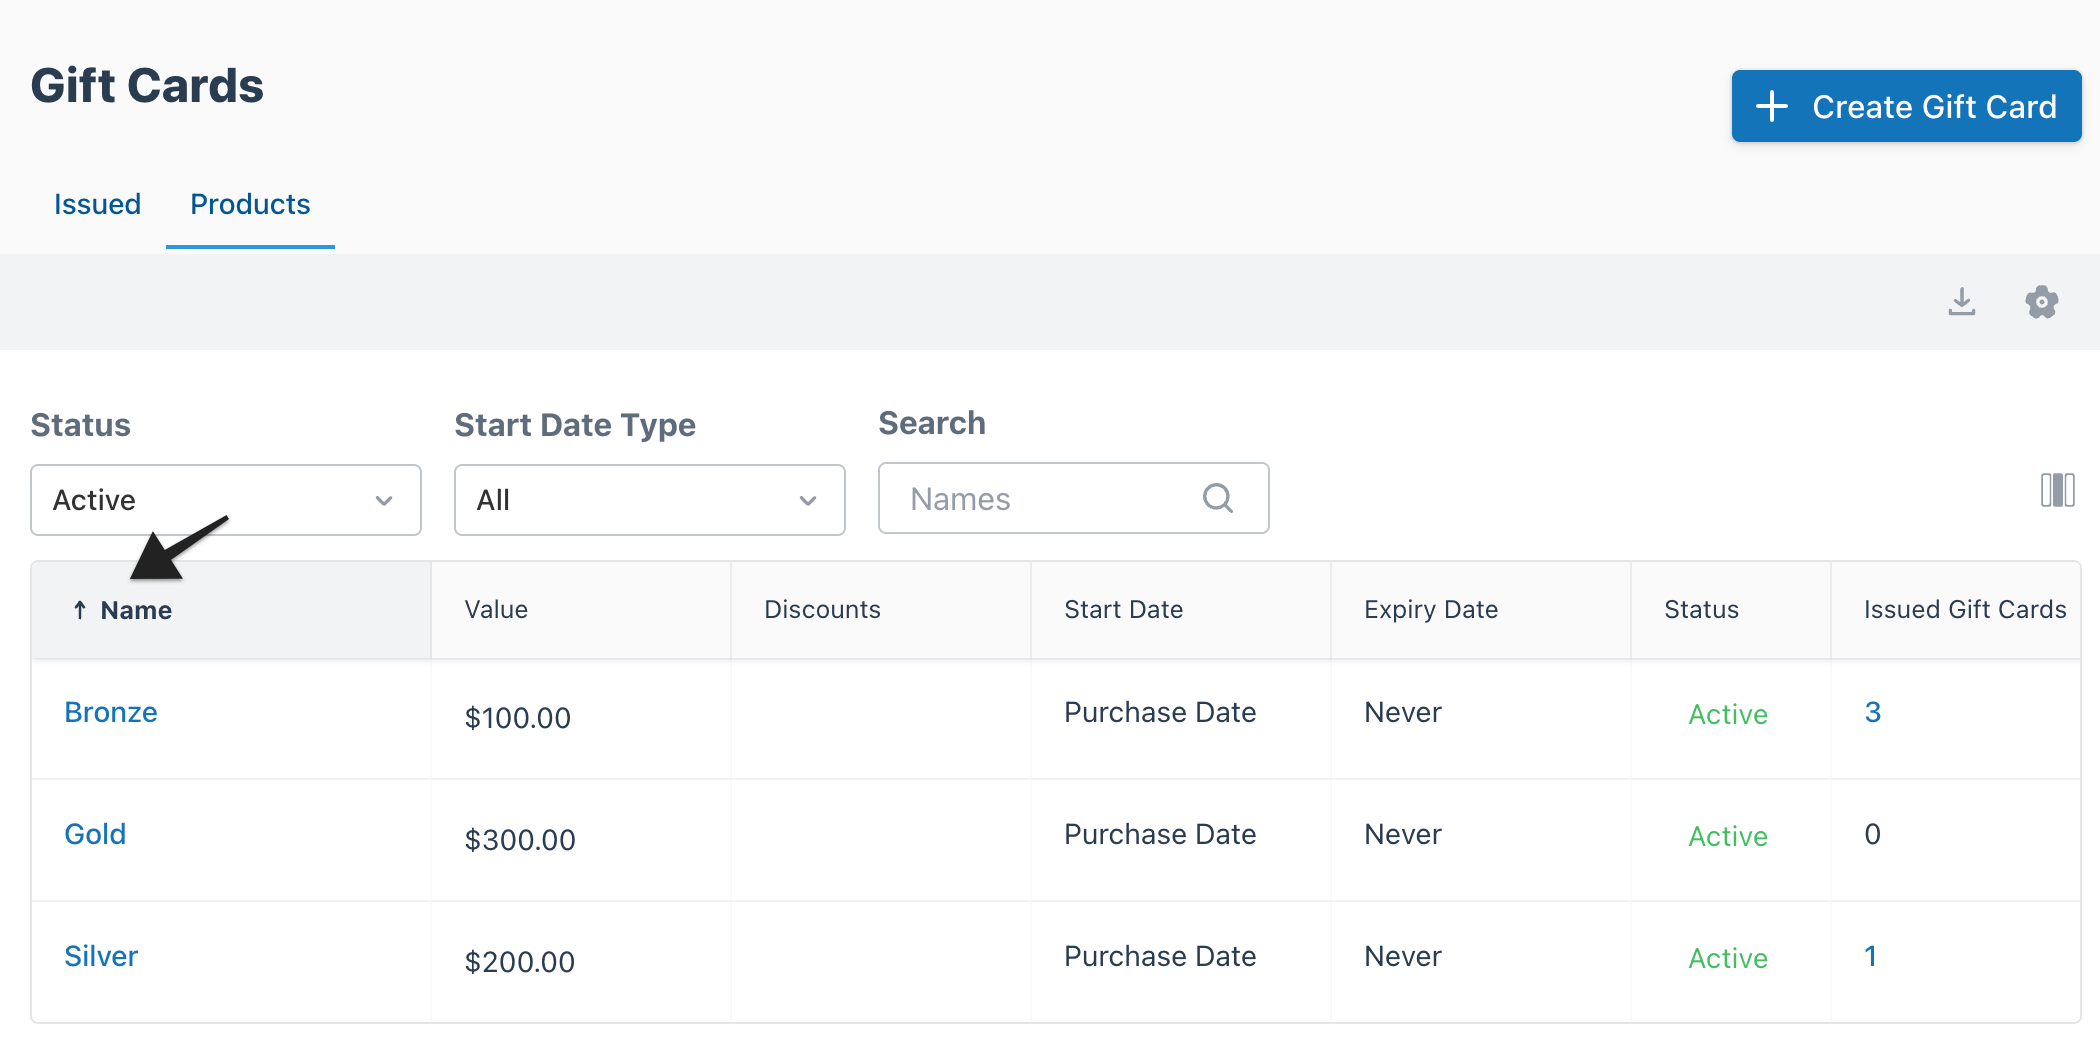
Task: Click Purchase Date in the Gold row
Action: (x=1160, y=834)
